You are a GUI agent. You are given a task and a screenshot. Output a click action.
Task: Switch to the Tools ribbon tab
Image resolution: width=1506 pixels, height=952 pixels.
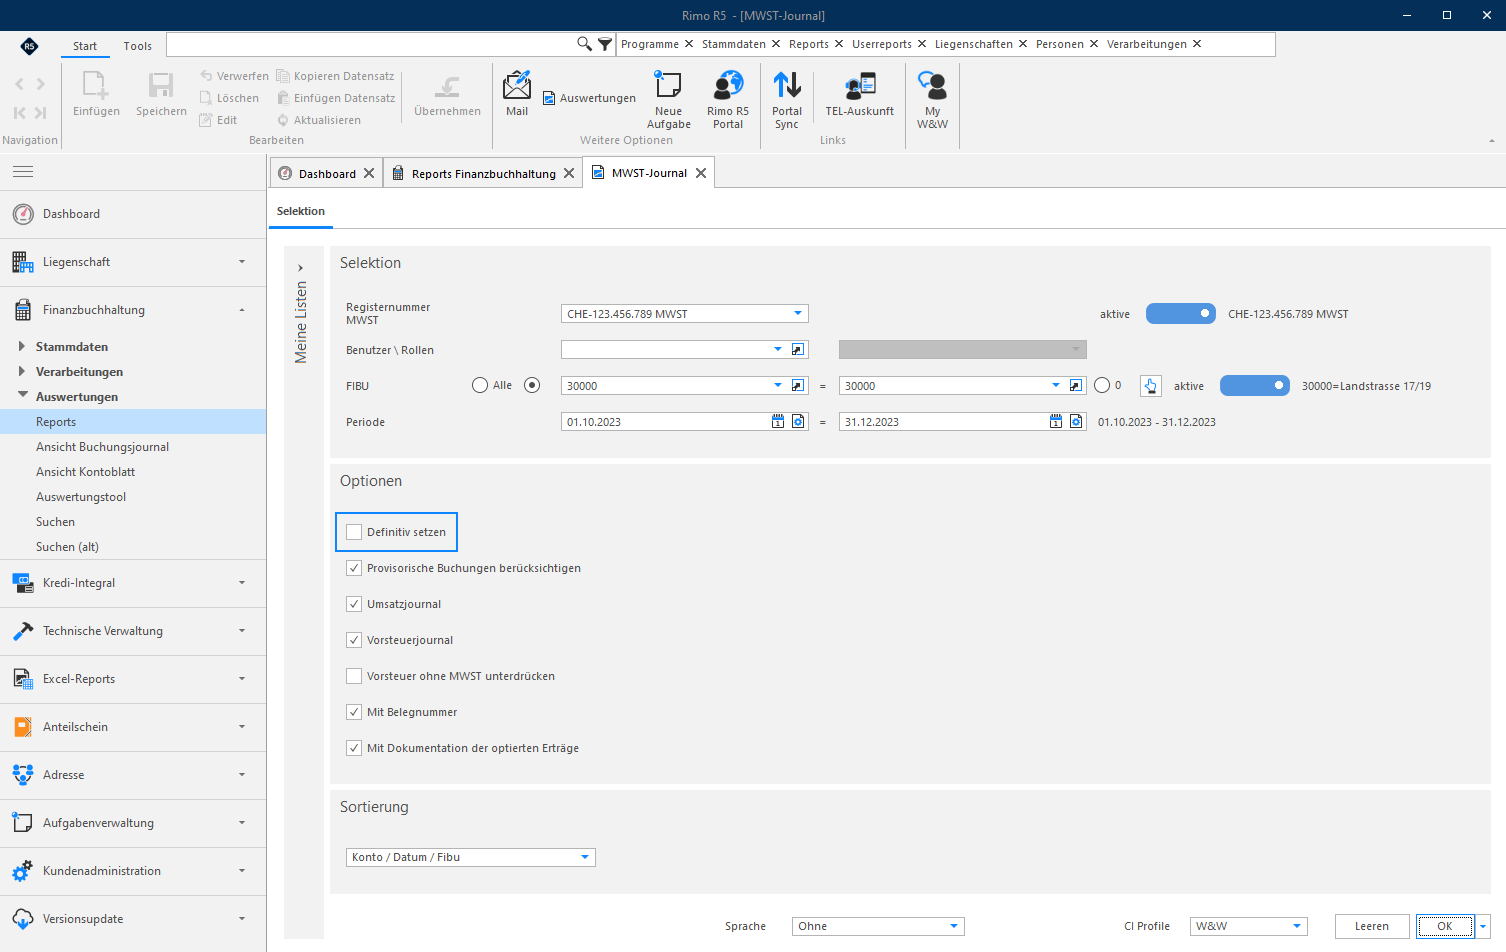point(138,46)
